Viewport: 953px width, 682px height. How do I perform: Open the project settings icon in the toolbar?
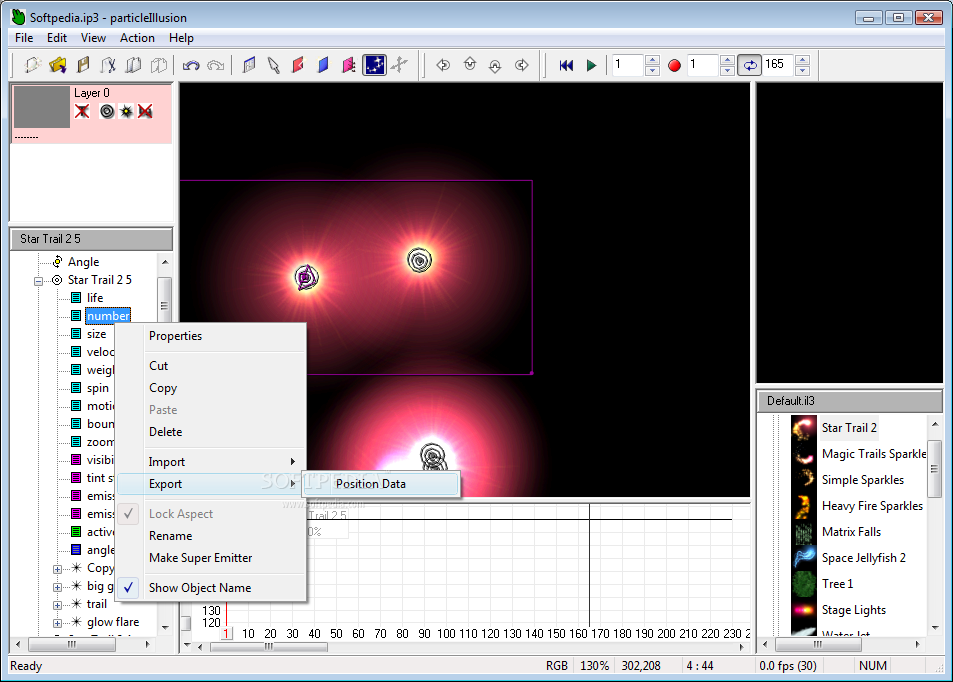click(249, 64)
